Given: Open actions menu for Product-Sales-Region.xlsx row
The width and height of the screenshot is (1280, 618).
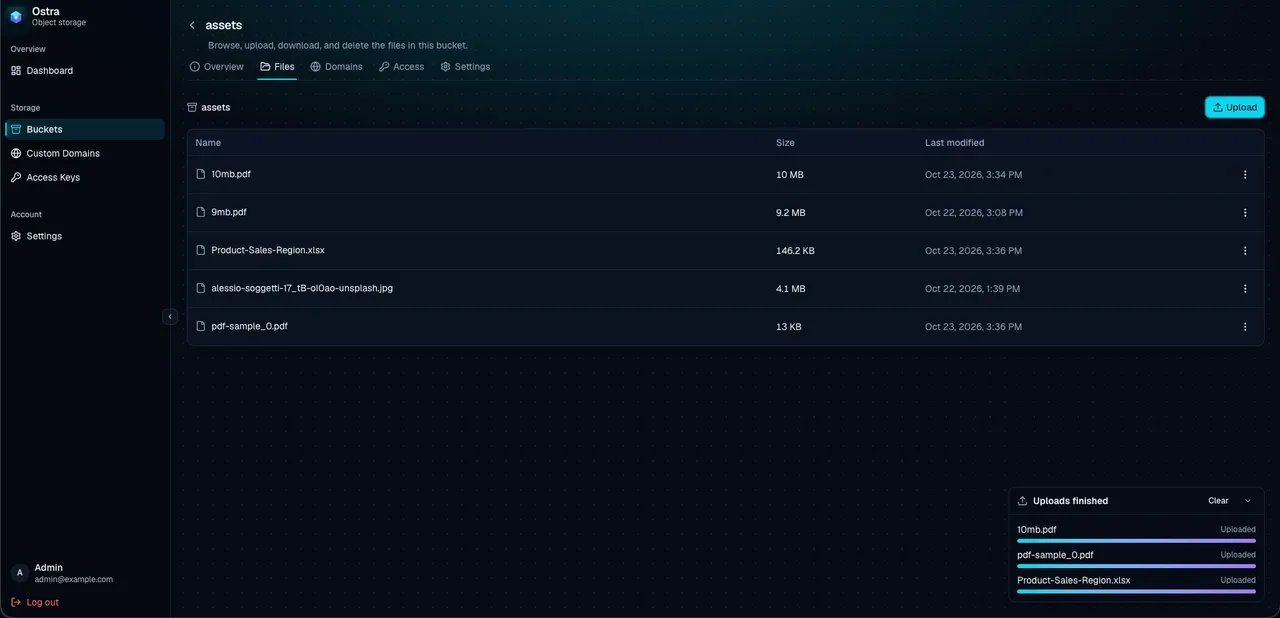Looking at the screenshot, I should [x=1245, y=250].
